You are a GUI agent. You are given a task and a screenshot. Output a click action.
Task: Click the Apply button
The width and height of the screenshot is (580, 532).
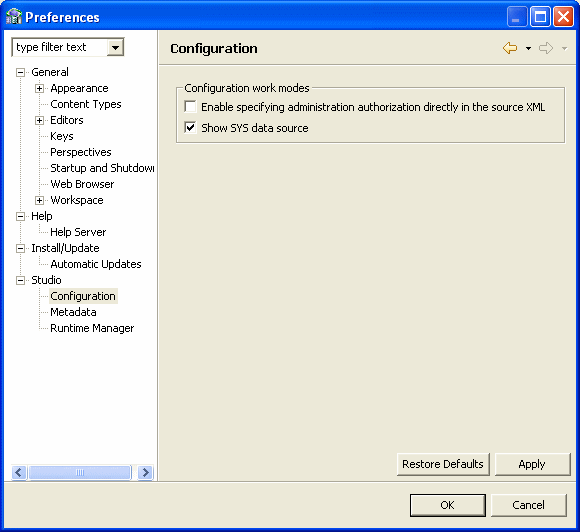coord(532,464)
